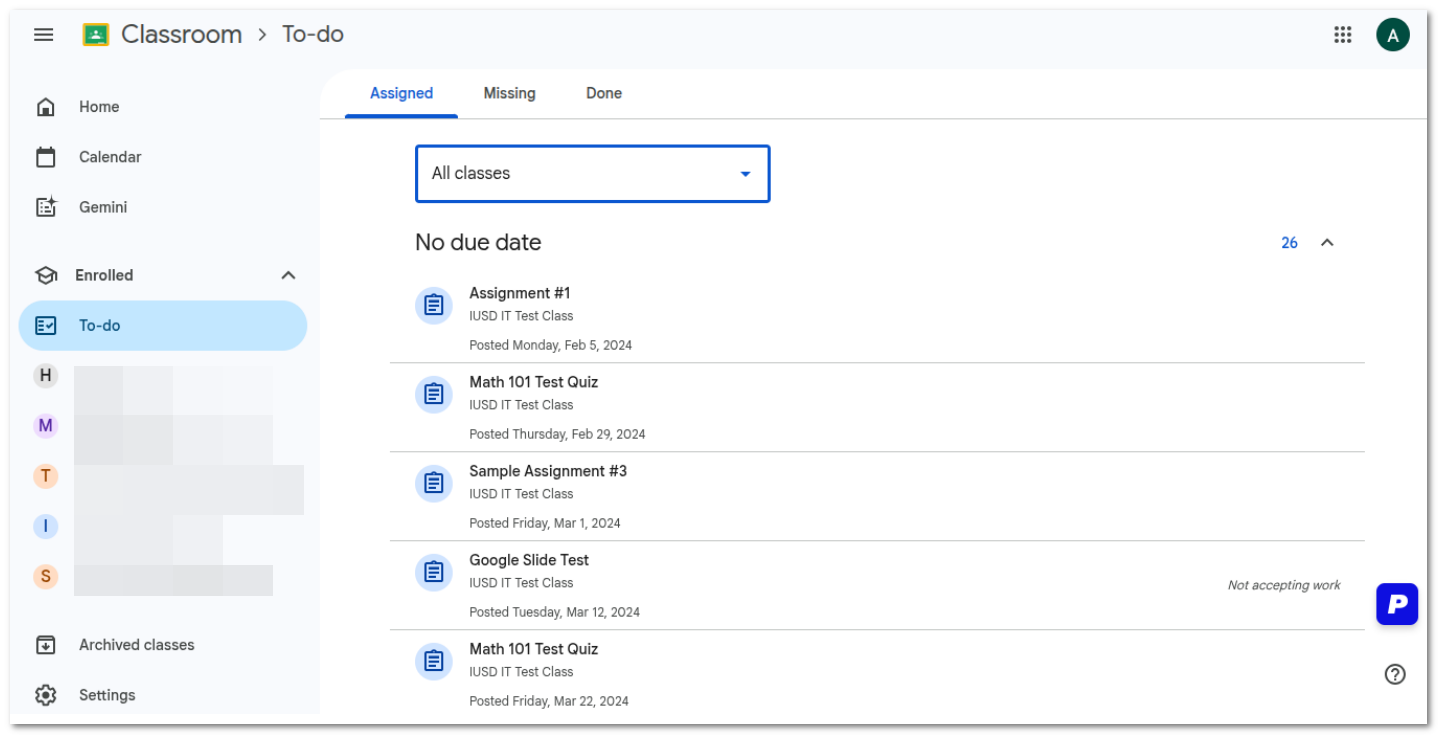Select the purple M class avatar
Screen dimensions: 1438x735
(45, 426)
